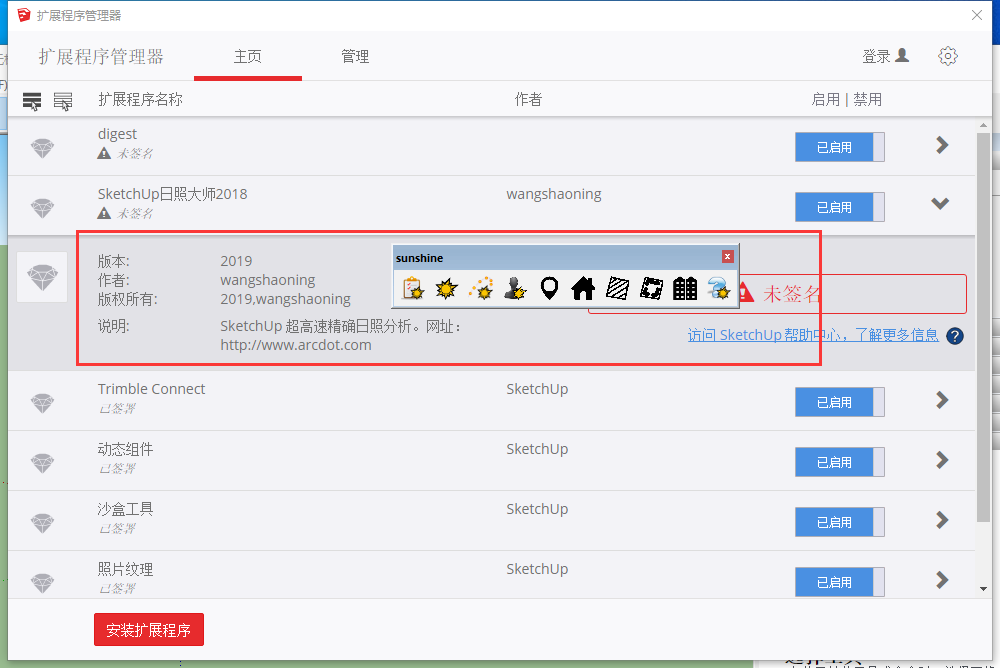Expand the 照片纹理 details chevron
Screen dimensions: 1000x668
(x=942, y=580)
